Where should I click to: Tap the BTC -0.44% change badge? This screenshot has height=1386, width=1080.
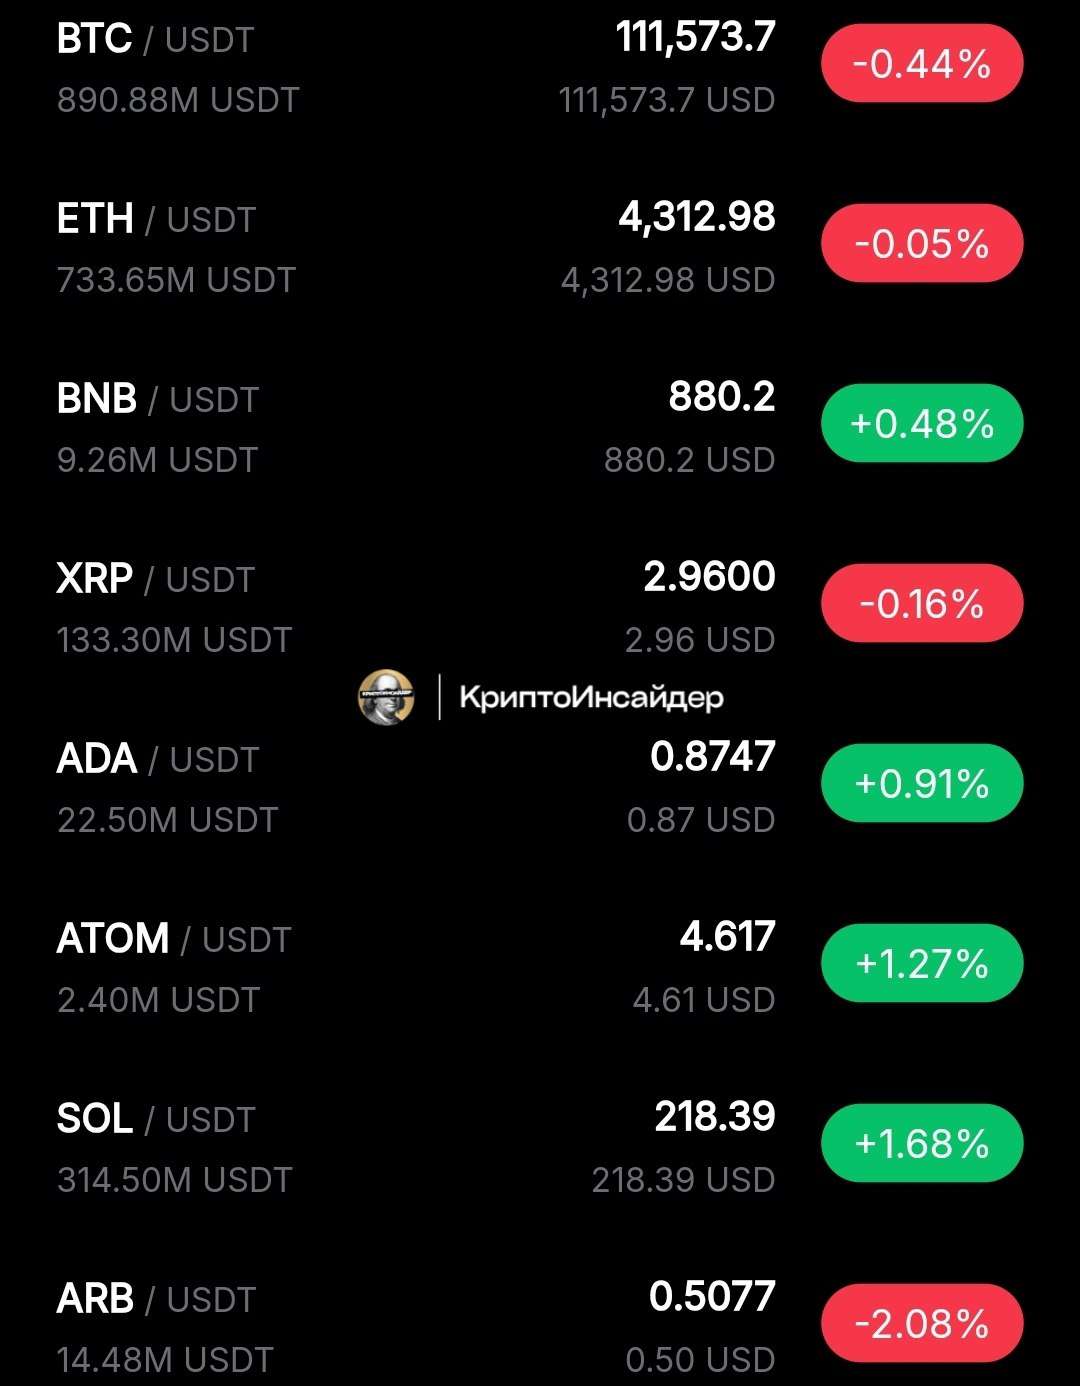(922, 64)
